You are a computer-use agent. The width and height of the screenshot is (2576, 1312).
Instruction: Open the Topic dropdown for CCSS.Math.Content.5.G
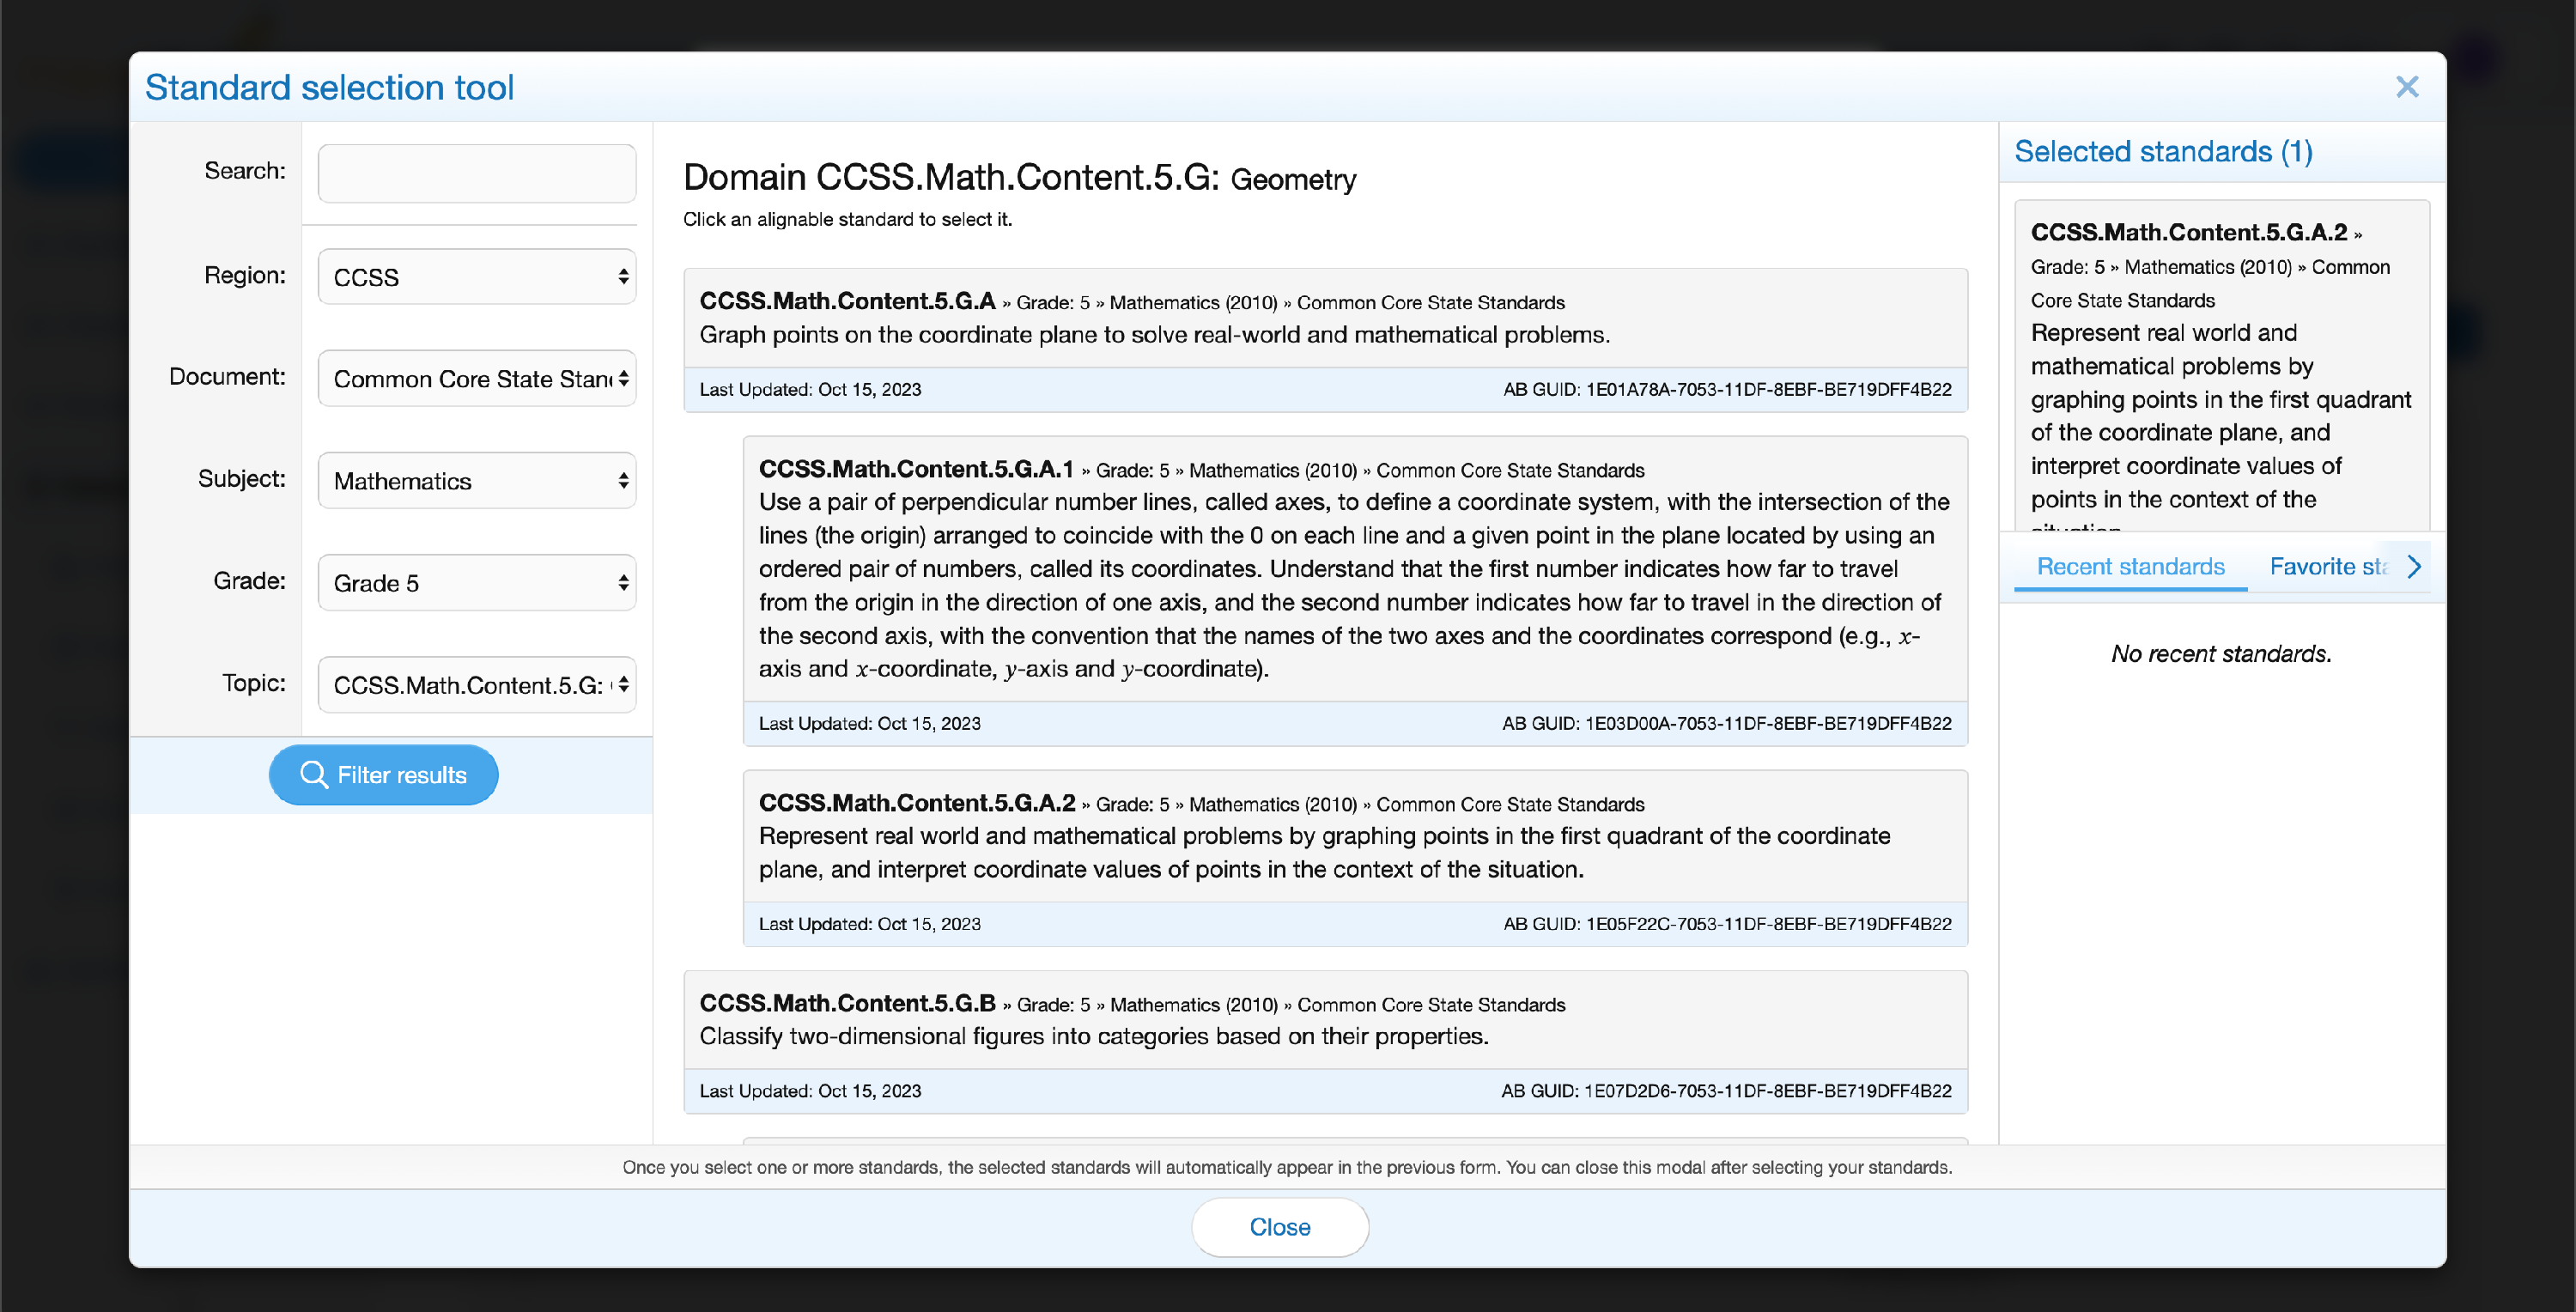(x=477, y=685)
